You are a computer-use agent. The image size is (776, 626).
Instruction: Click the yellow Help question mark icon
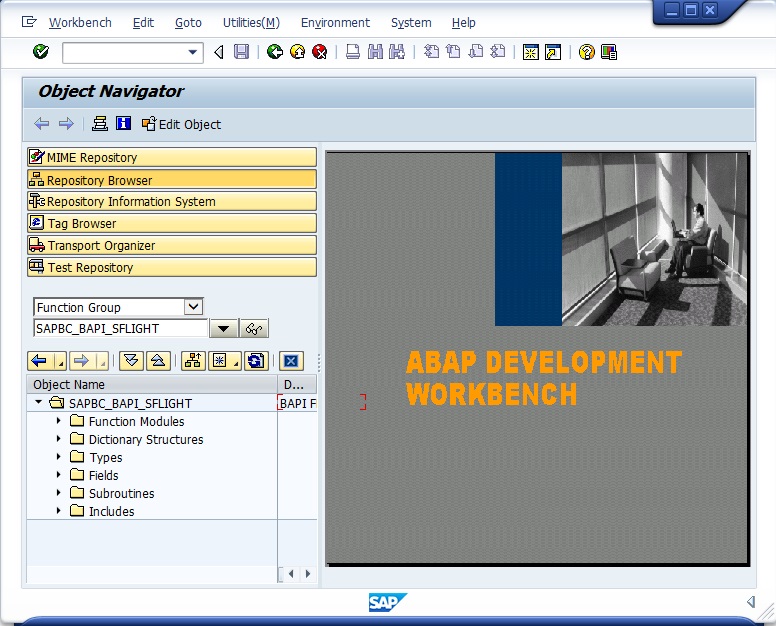pos(586,52)
